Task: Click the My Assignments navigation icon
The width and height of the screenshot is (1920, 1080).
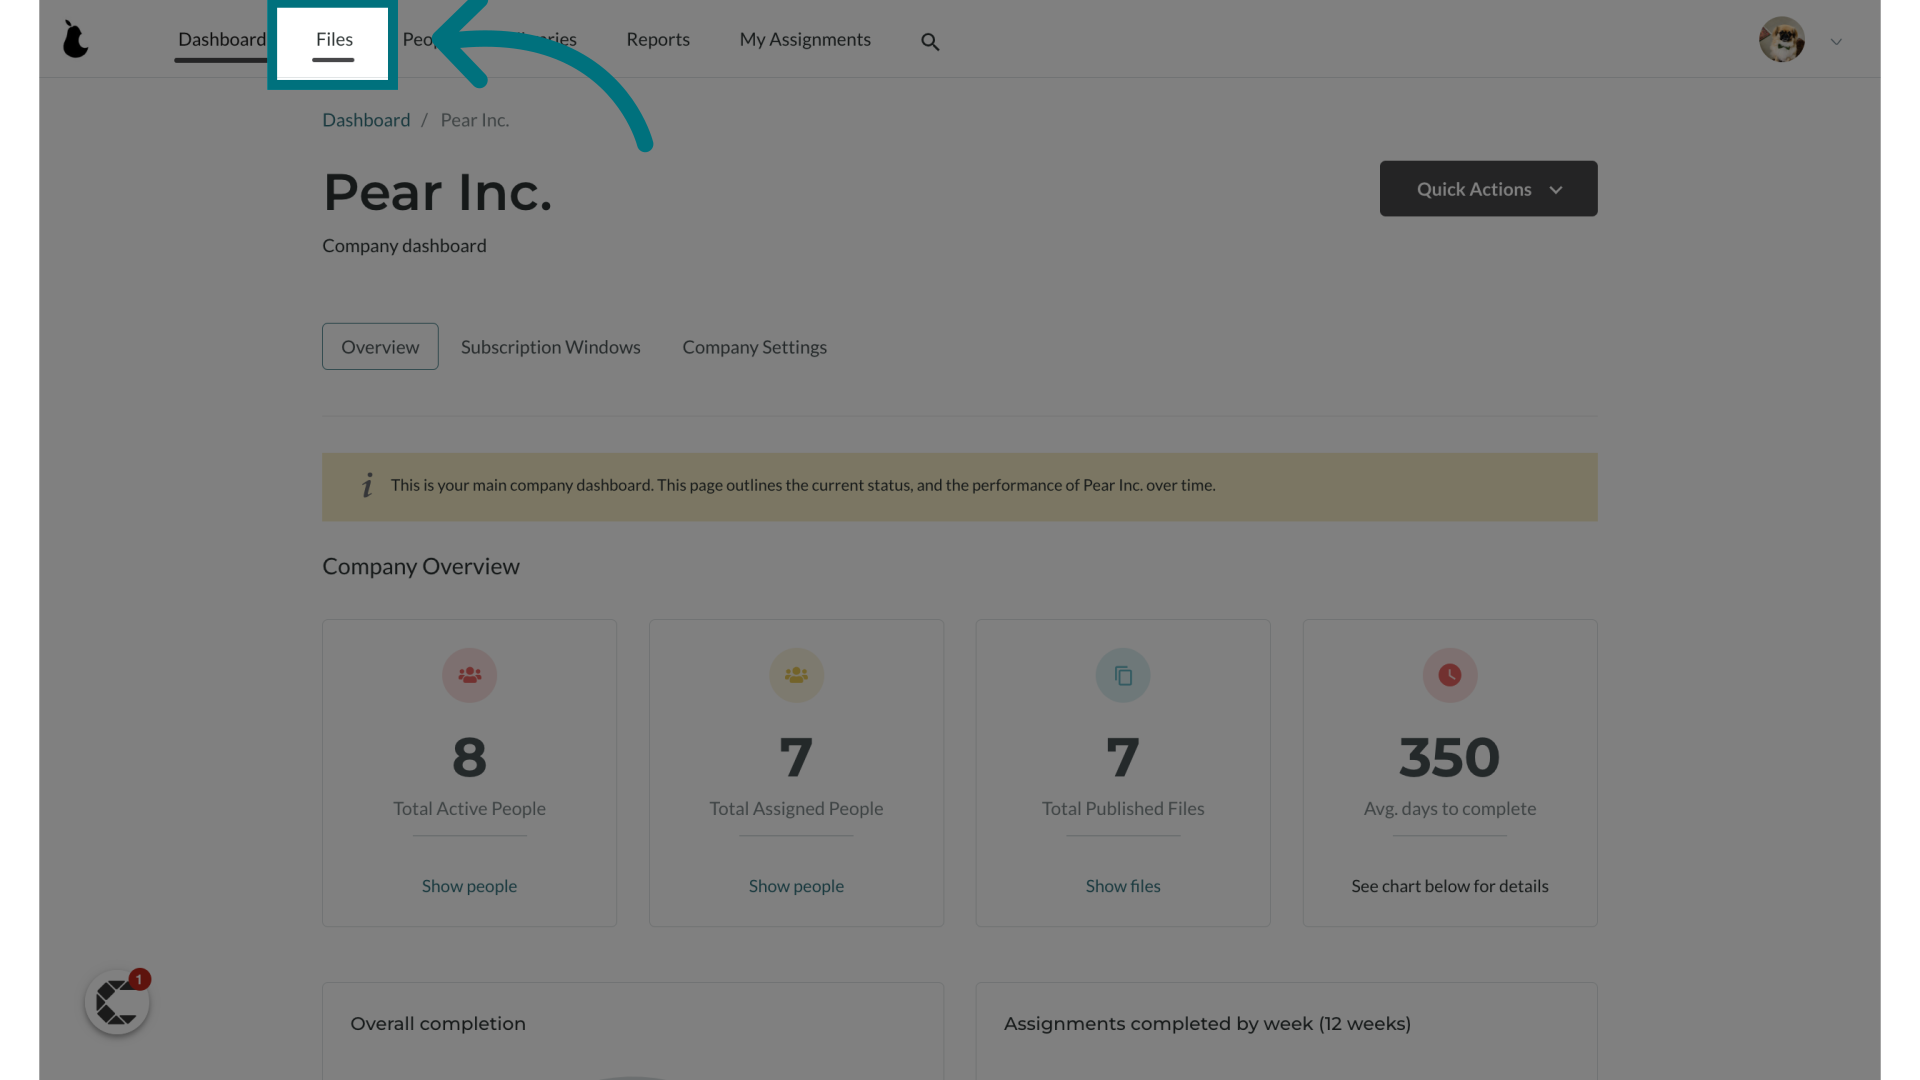Action: pos(804,38)
